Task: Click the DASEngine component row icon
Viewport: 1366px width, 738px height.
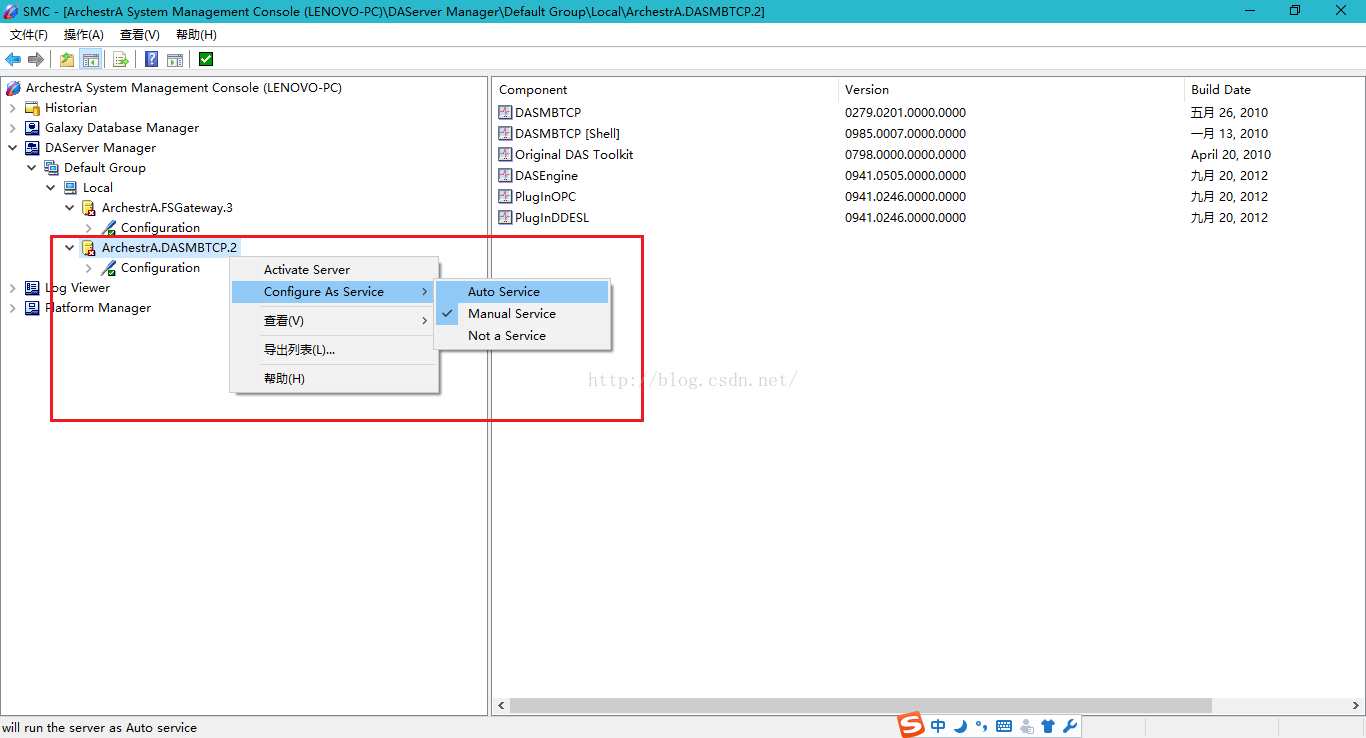Action: coord(505,176)
